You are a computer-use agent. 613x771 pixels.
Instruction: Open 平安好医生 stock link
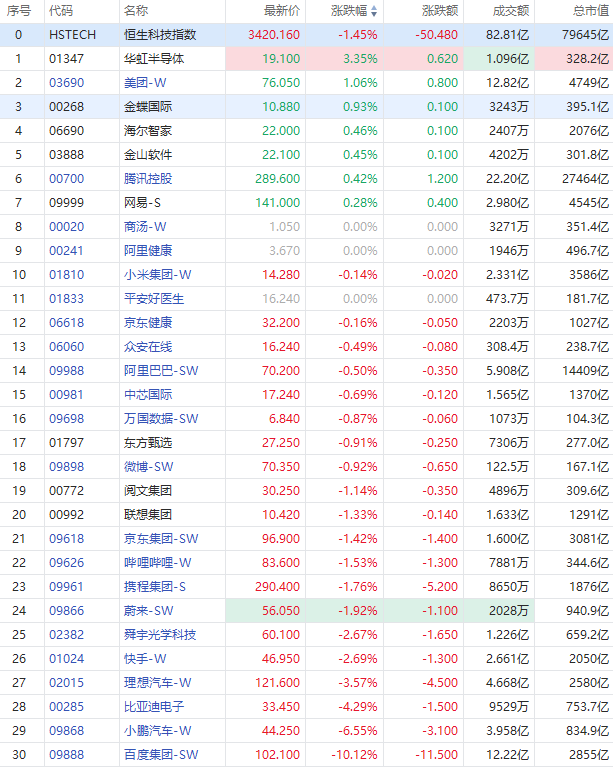pos(154,298)
